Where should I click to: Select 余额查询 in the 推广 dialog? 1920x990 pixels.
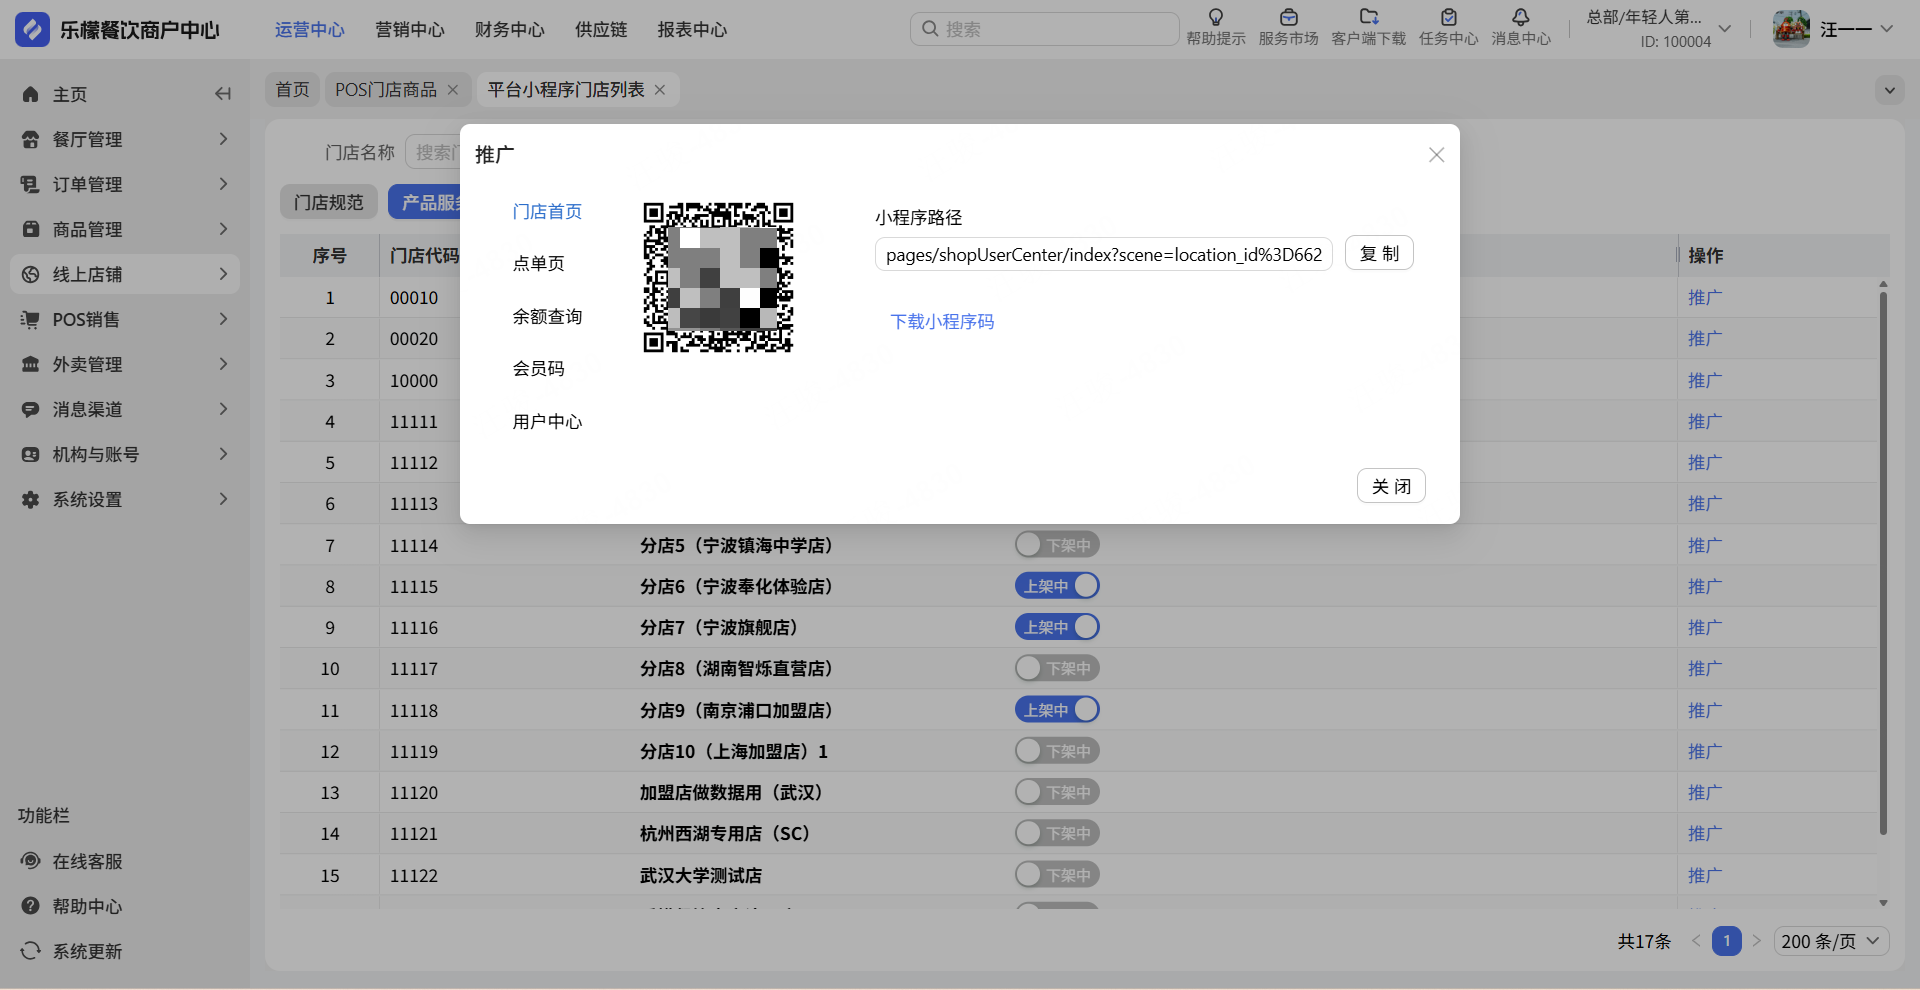(x=547, y=317)
